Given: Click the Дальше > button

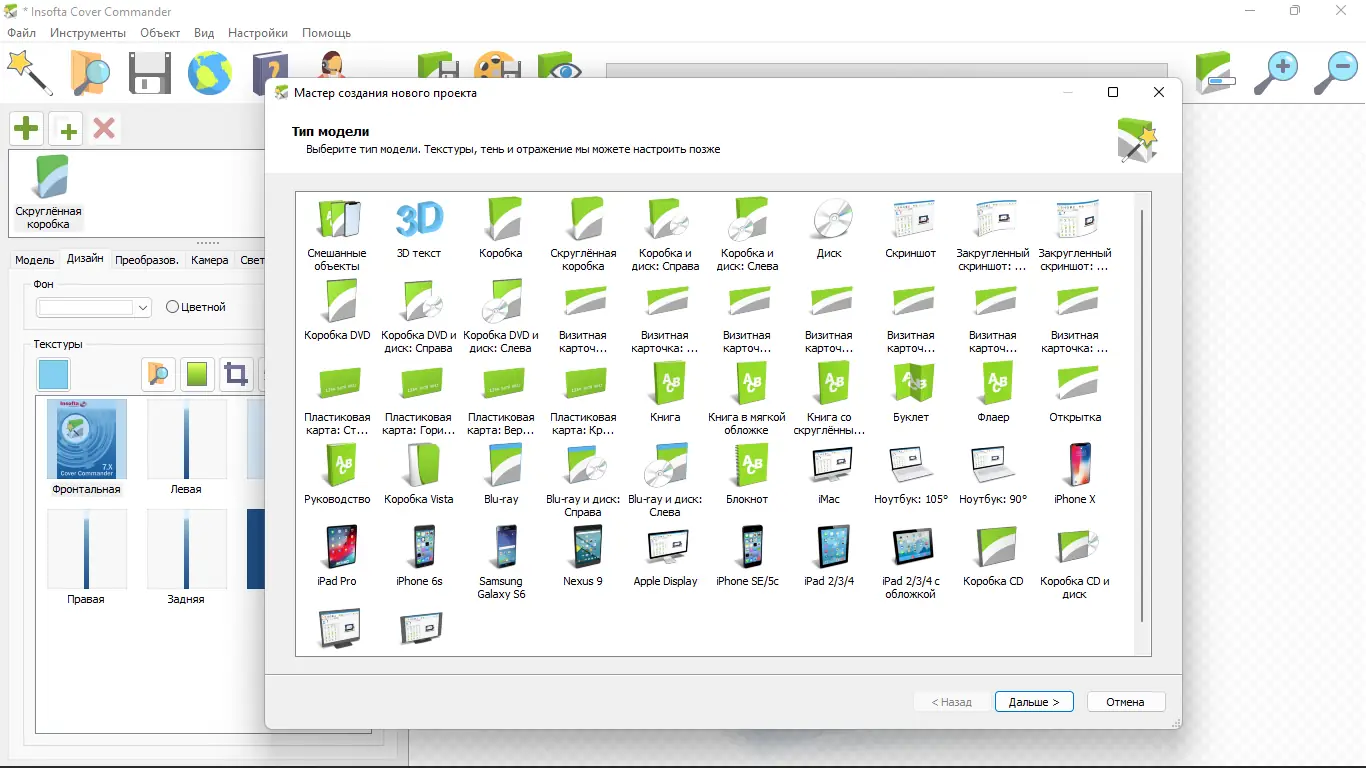Looking at the screenshot, I should tap(1034, 702).
